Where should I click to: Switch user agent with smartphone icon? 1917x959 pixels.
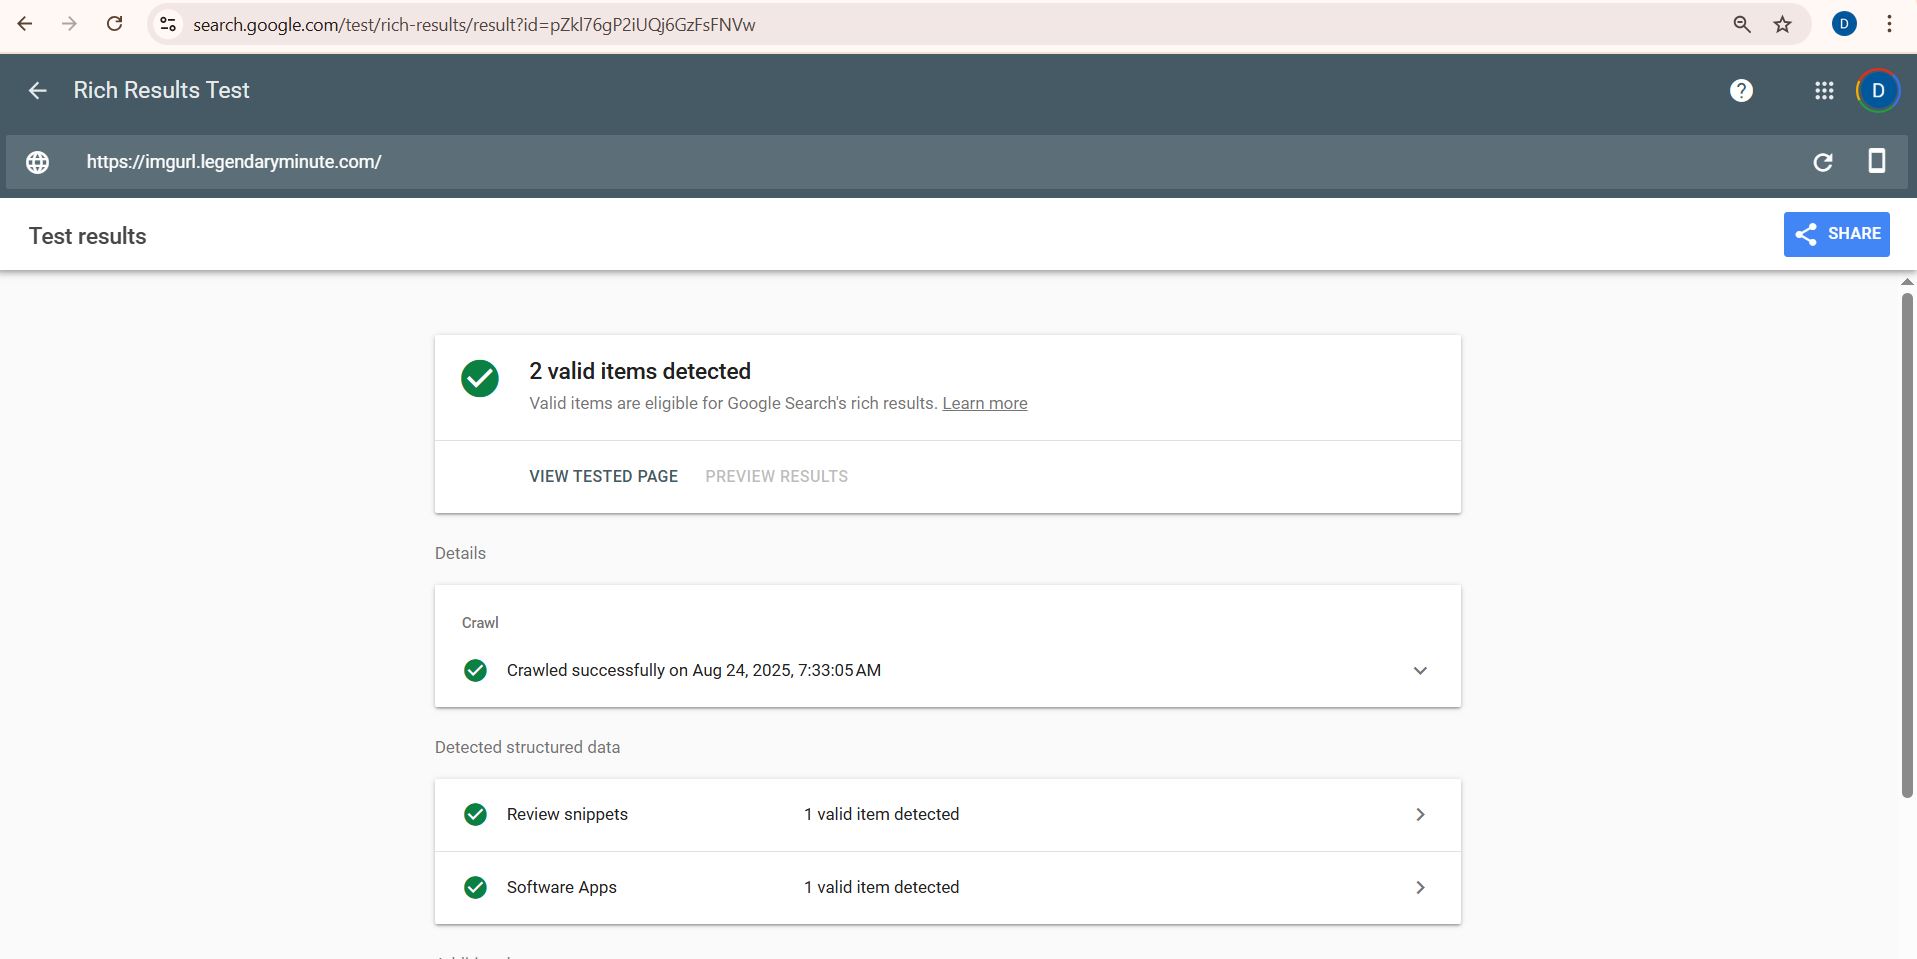click(x=1877, y=161)
